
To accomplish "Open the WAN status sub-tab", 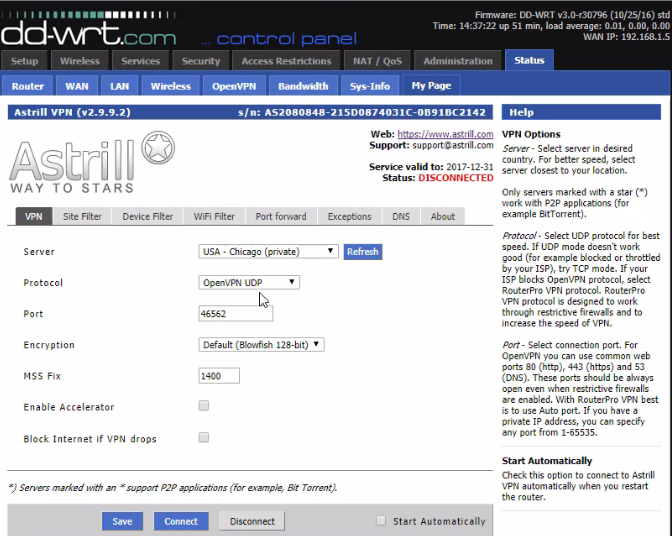I will [x=77, y=86].
